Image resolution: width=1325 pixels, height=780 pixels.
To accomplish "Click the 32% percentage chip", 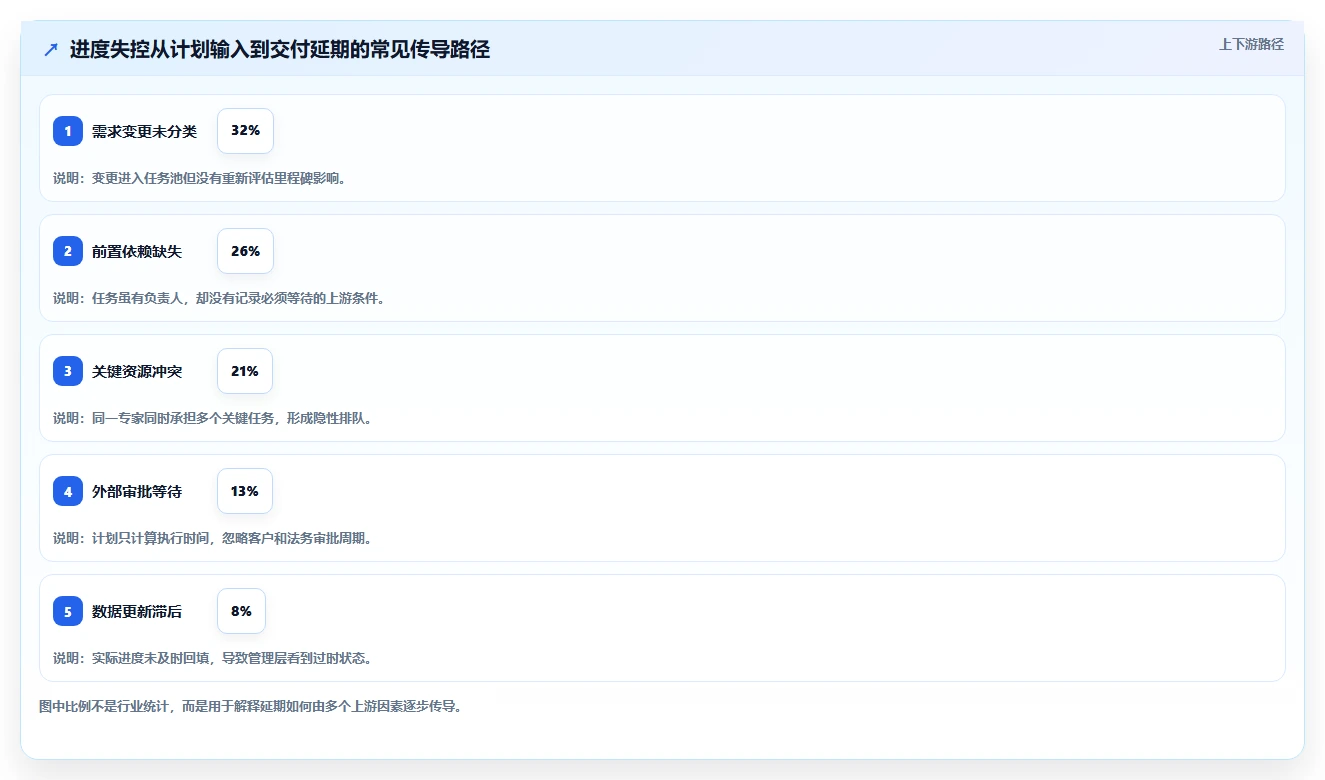I will pos(245,131).
